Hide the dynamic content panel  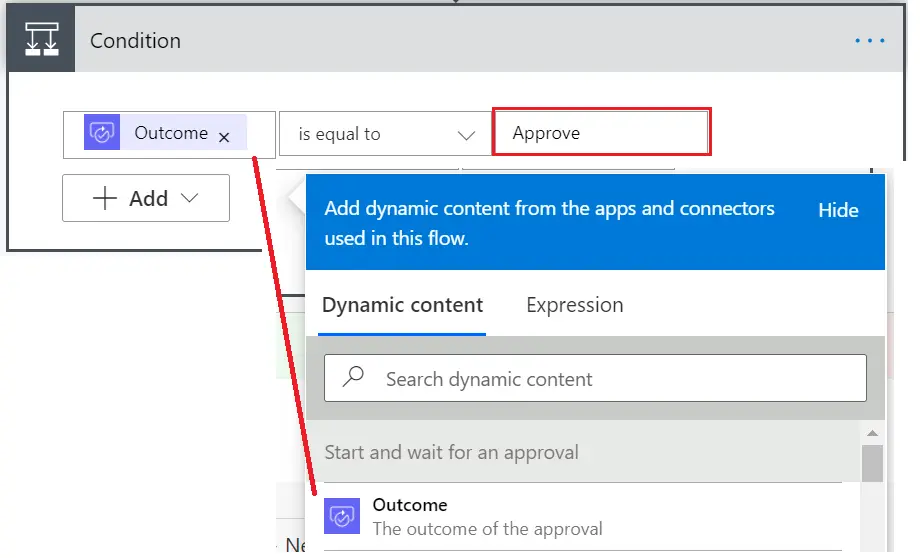pos(837,210)
